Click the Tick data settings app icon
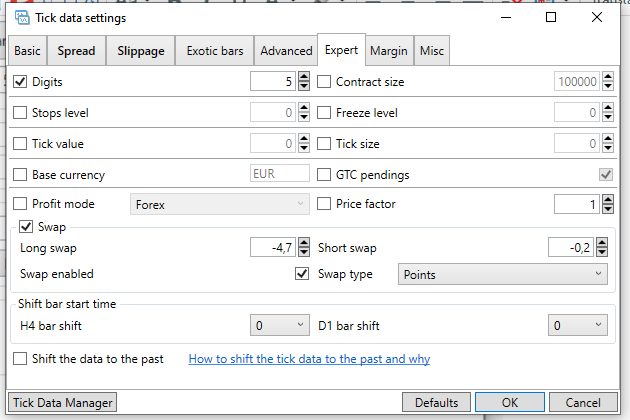This screenshot has width=630, height=420. click(x=20, y=17)
